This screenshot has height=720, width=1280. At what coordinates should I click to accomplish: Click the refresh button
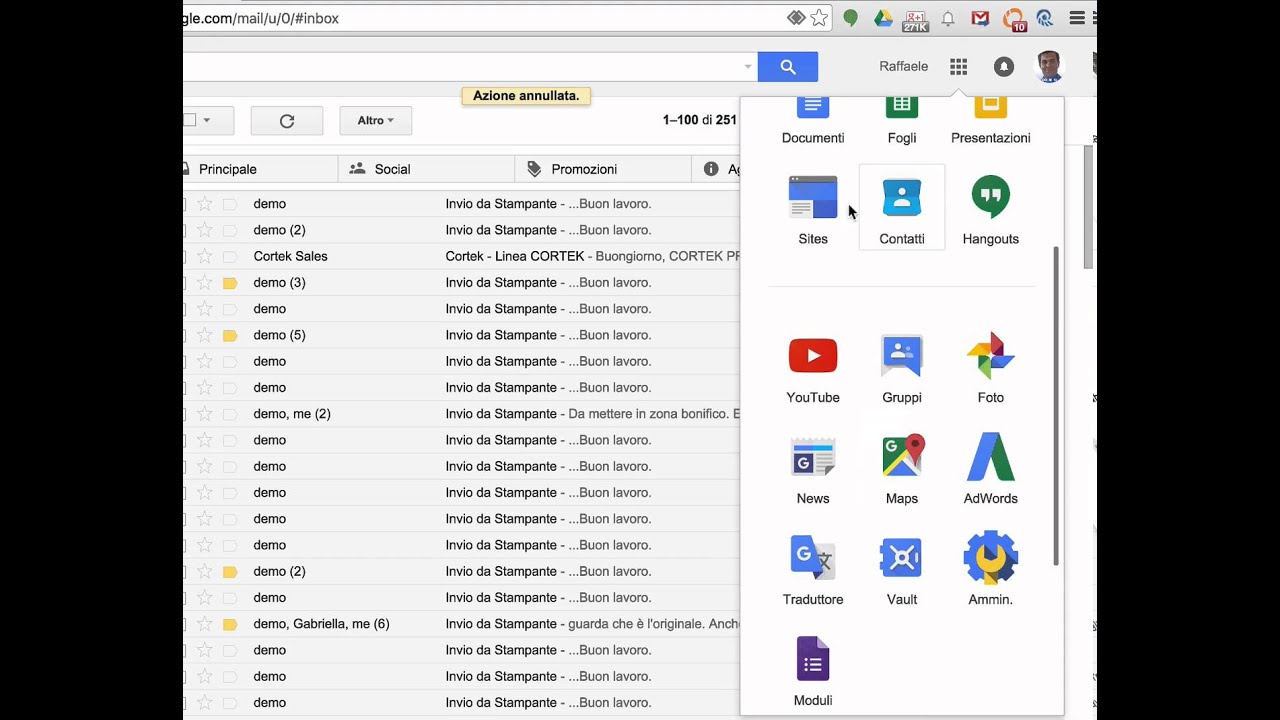[x=287, y=121]
